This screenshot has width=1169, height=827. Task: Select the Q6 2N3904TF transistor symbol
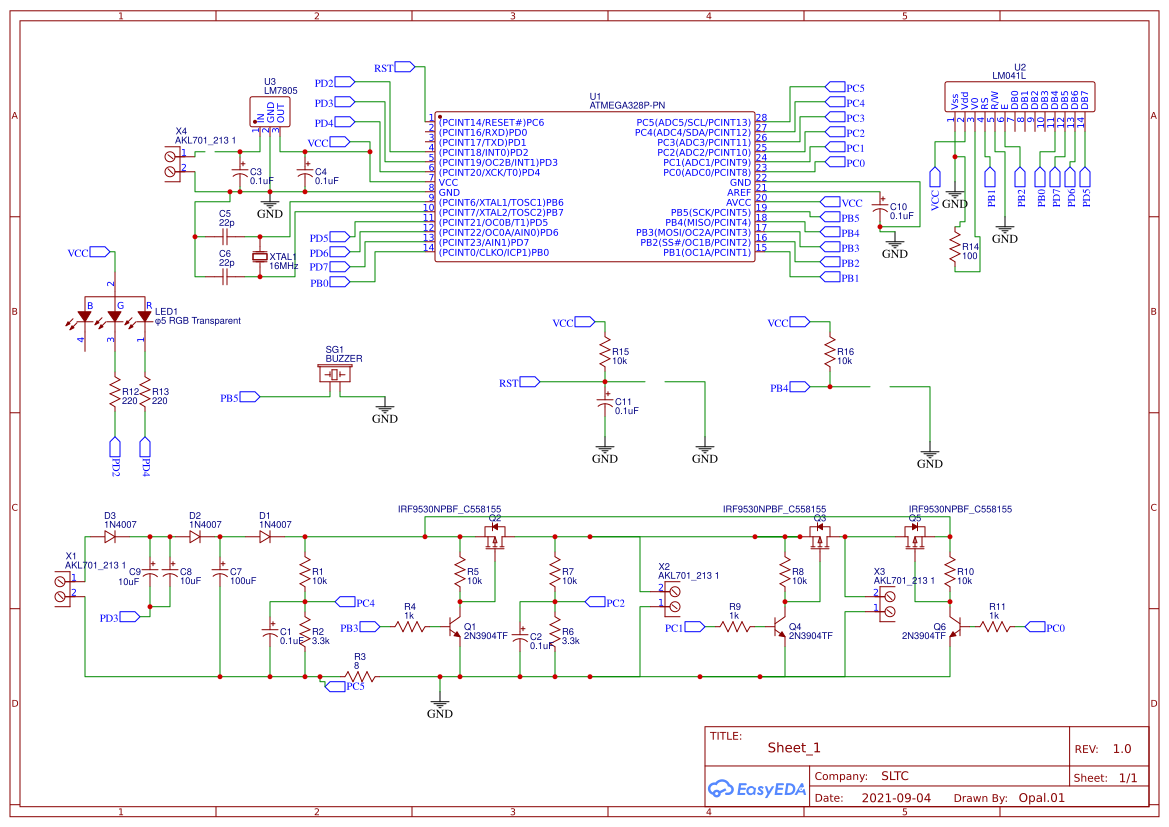coord(957,628)
